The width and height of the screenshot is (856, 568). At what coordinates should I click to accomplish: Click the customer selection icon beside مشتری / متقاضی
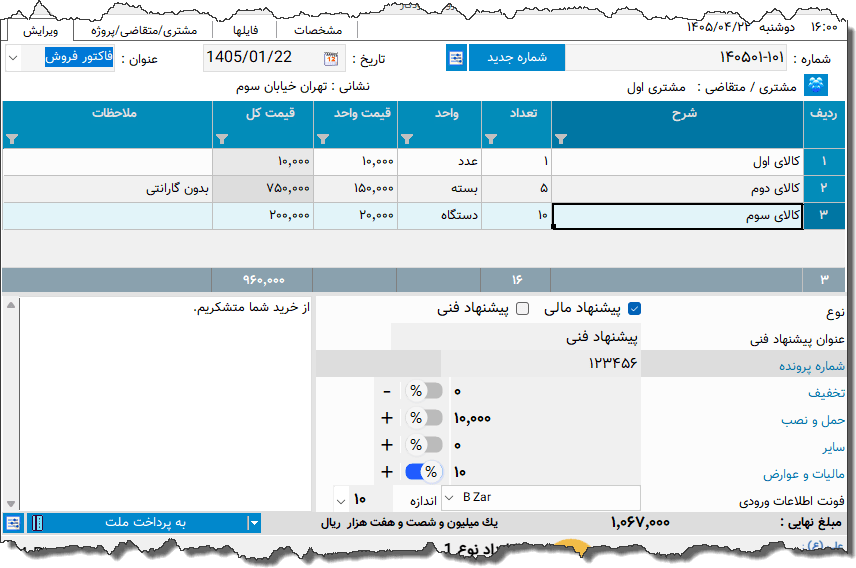point(816,86)
